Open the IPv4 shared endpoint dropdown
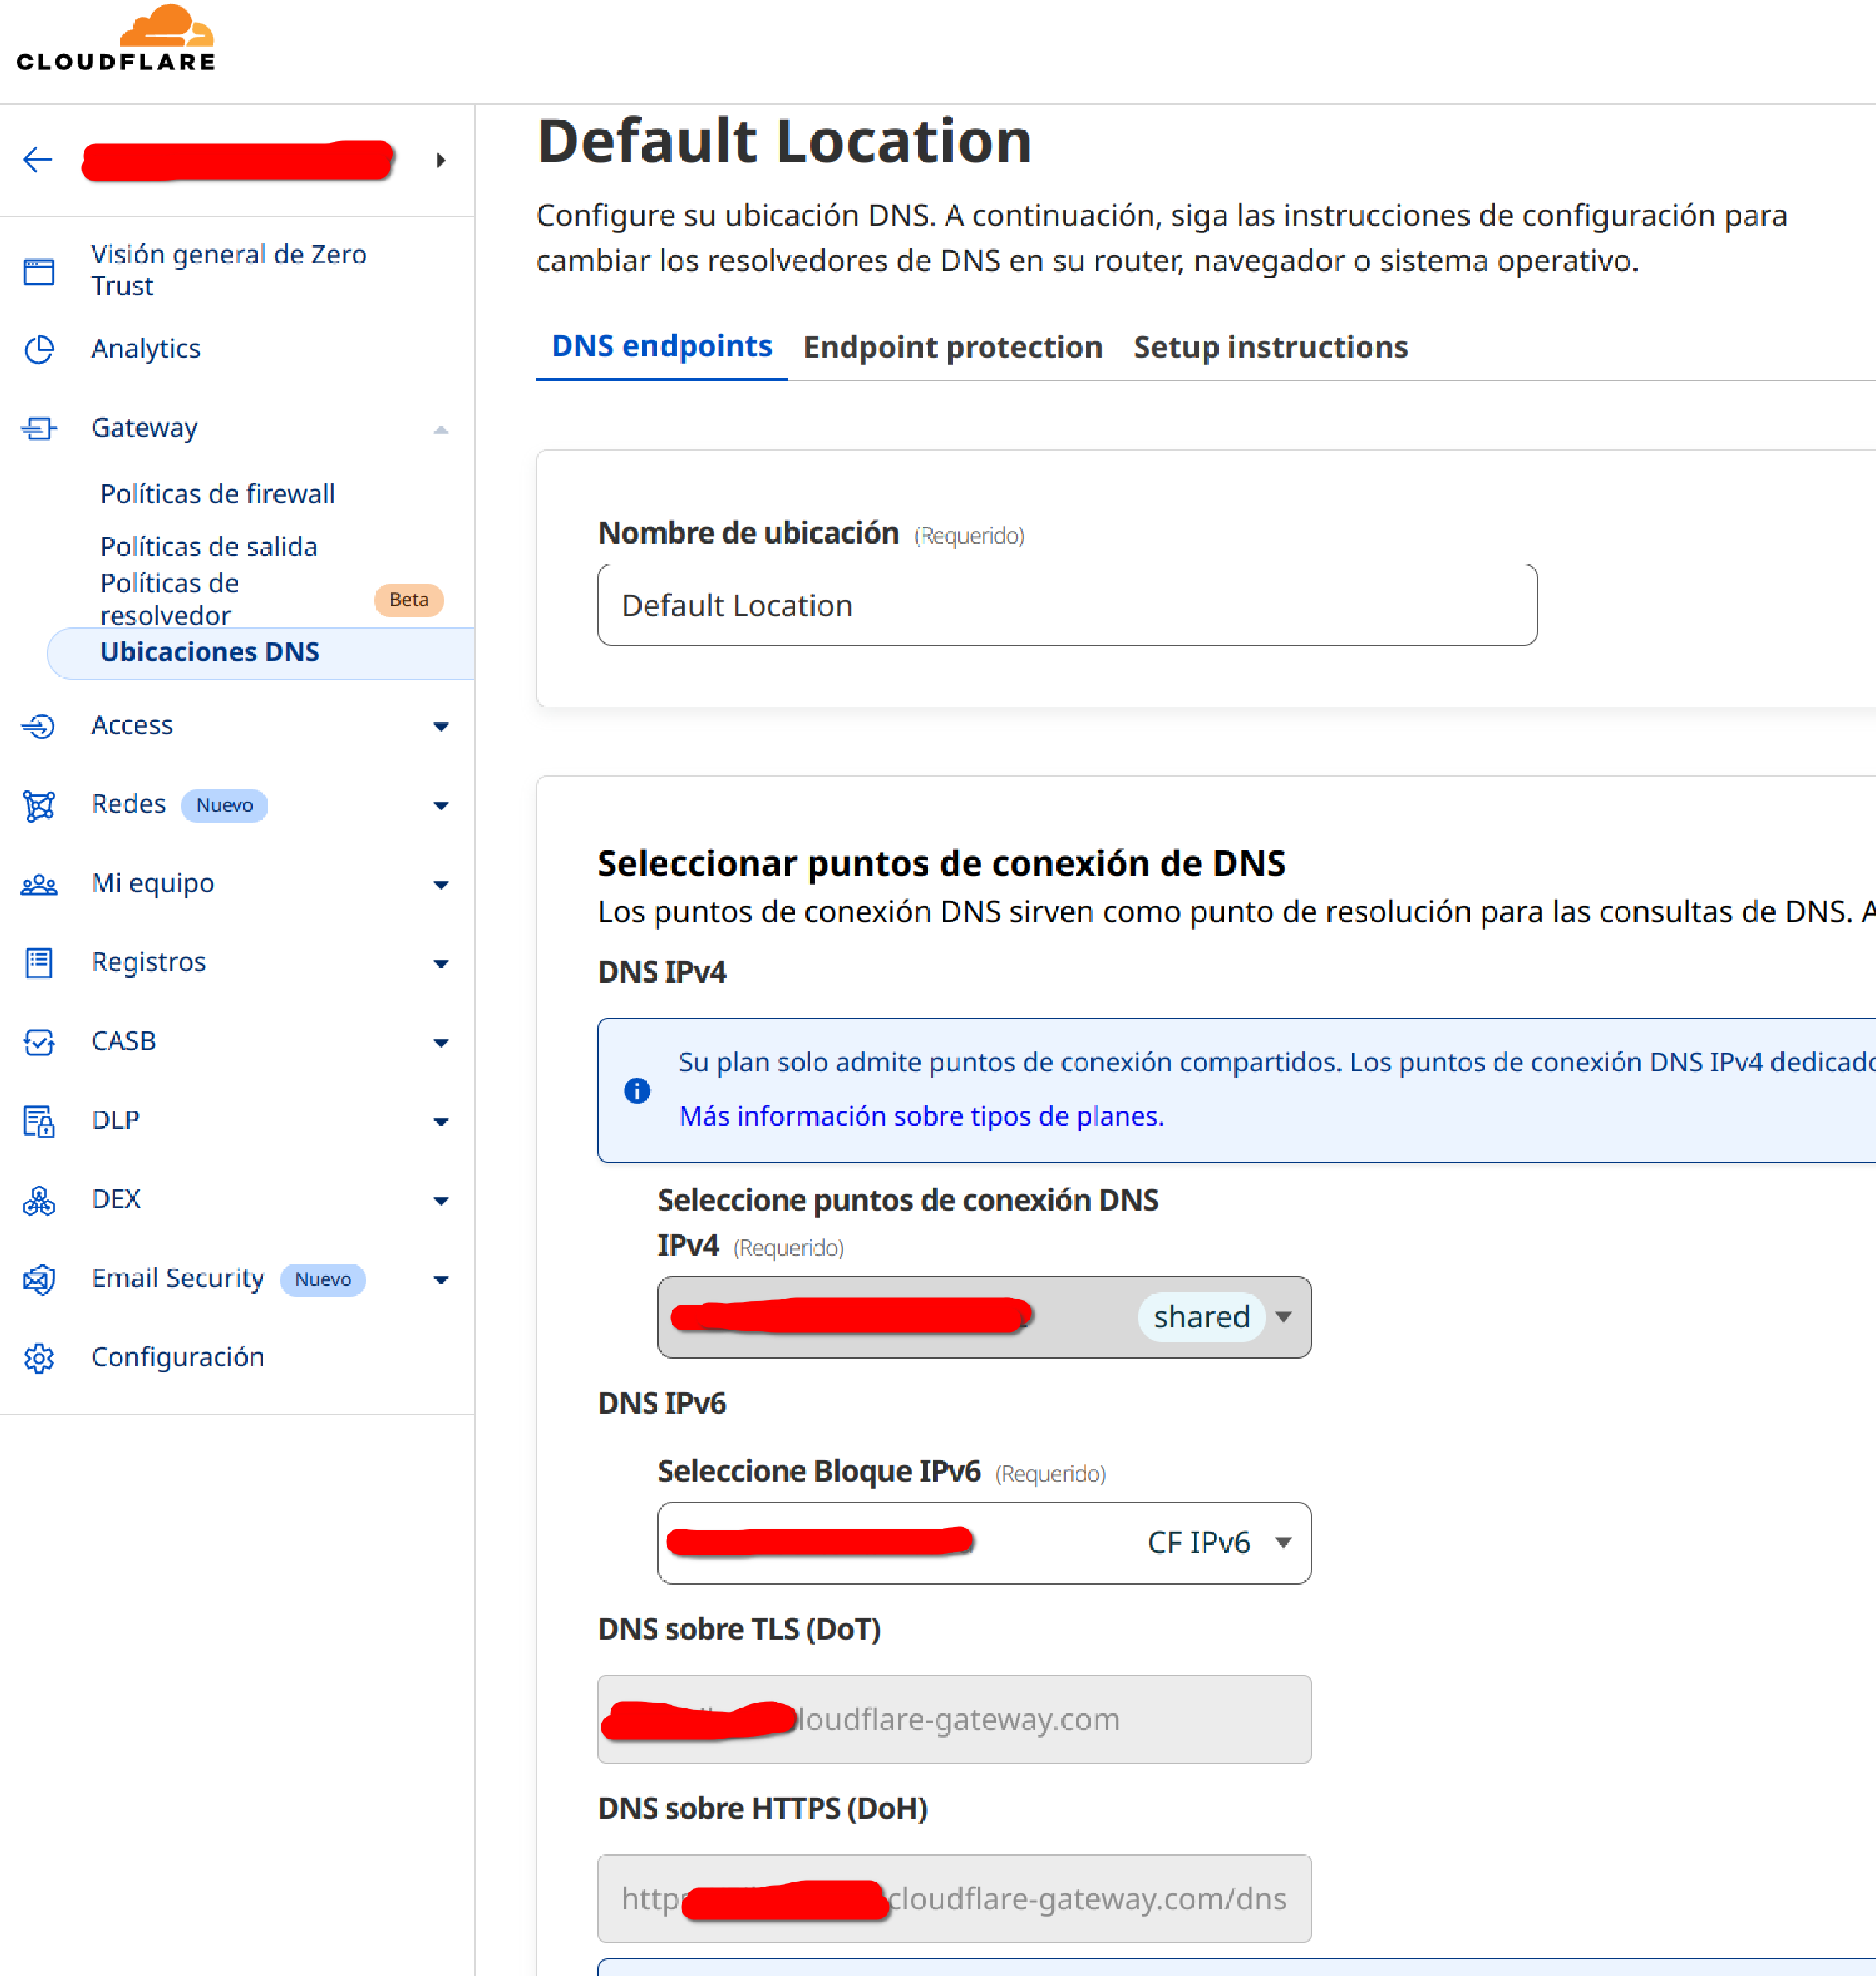 [1283, 1317]
